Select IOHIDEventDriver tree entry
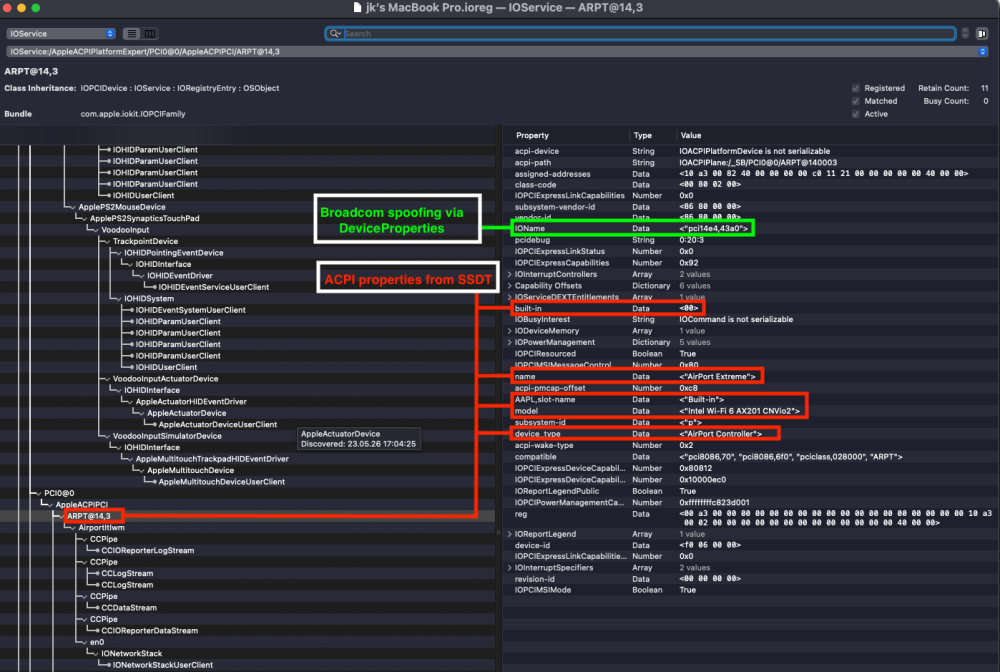The image size is (1000, 672). 180,276
